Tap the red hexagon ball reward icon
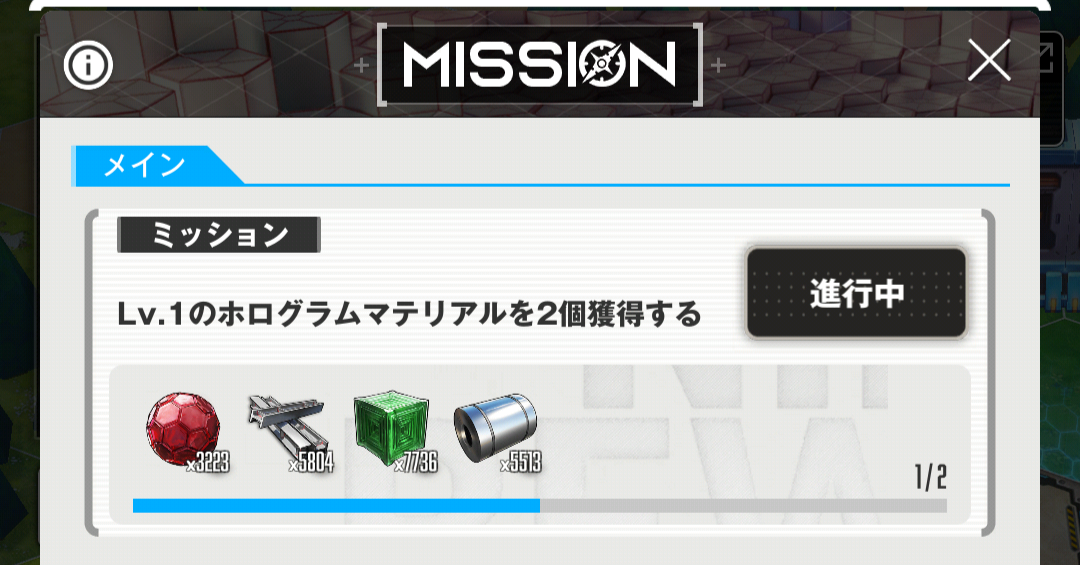The width and height of the screenshot is (1080, 565). click(x=183, y=431)
